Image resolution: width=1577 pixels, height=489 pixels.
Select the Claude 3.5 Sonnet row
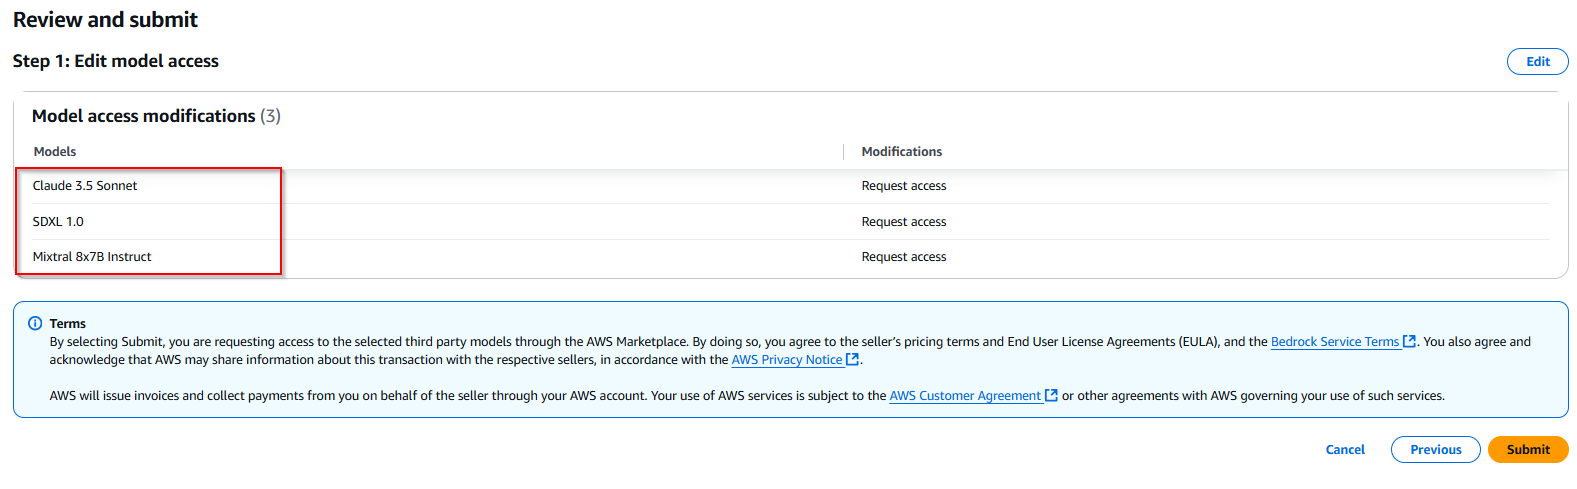(85, 186)
